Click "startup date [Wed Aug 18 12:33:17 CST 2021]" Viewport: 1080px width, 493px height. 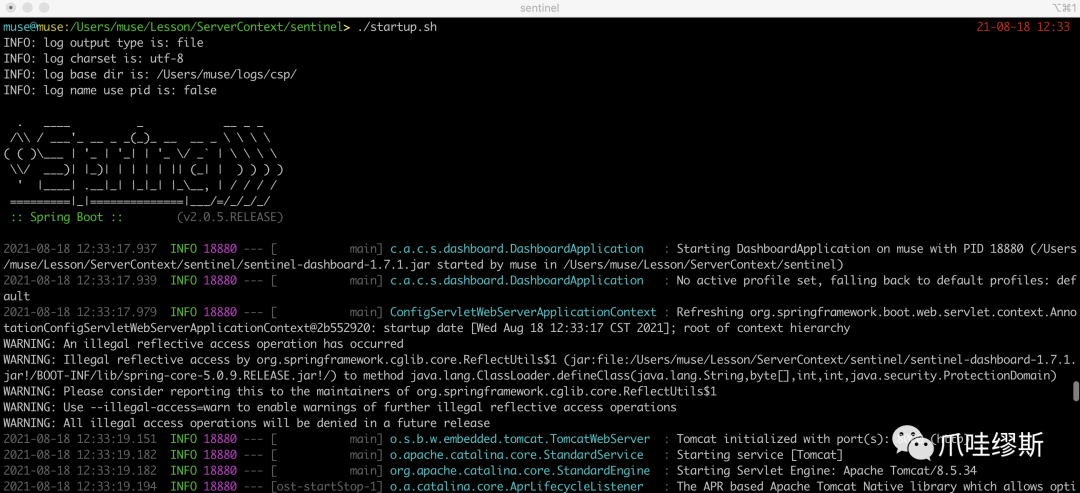click(526, 328)
